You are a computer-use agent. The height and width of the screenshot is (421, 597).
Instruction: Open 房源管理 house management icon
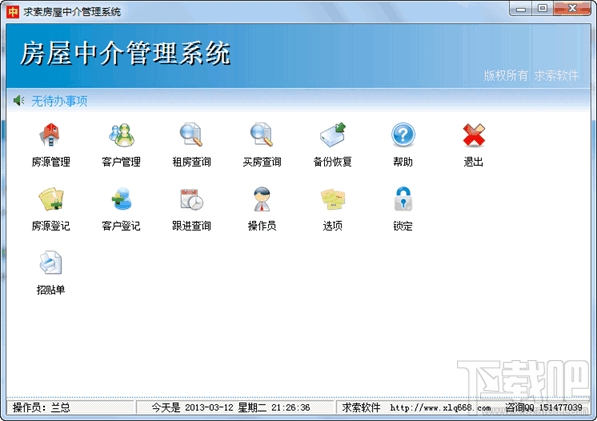50,135
